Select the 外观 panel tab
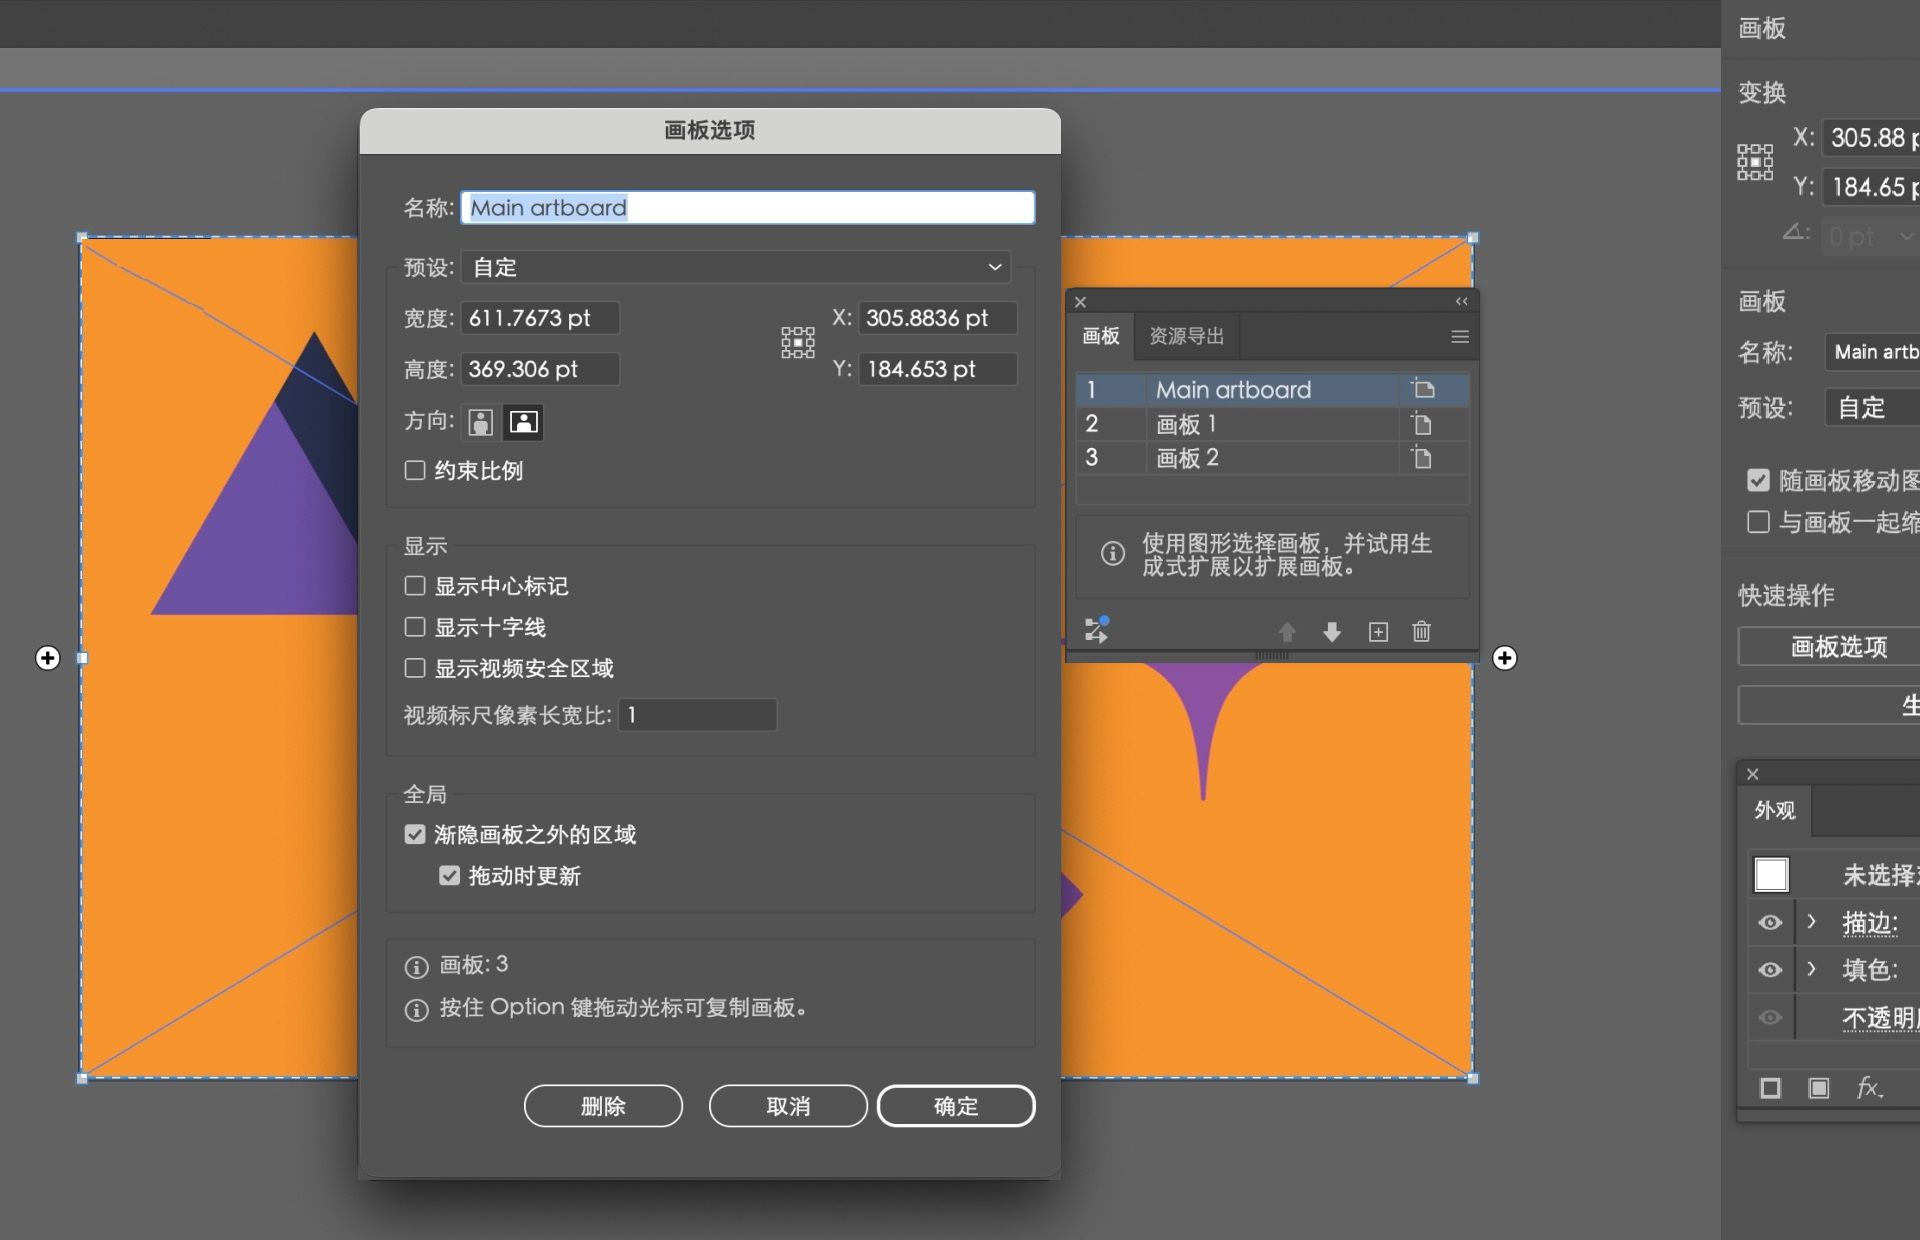 pyautogui.click(x=1775, y=810)
